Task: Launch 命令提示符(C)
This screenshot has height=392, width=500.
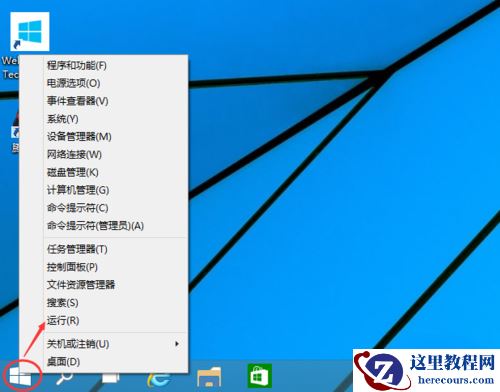Action: (104, 208)
